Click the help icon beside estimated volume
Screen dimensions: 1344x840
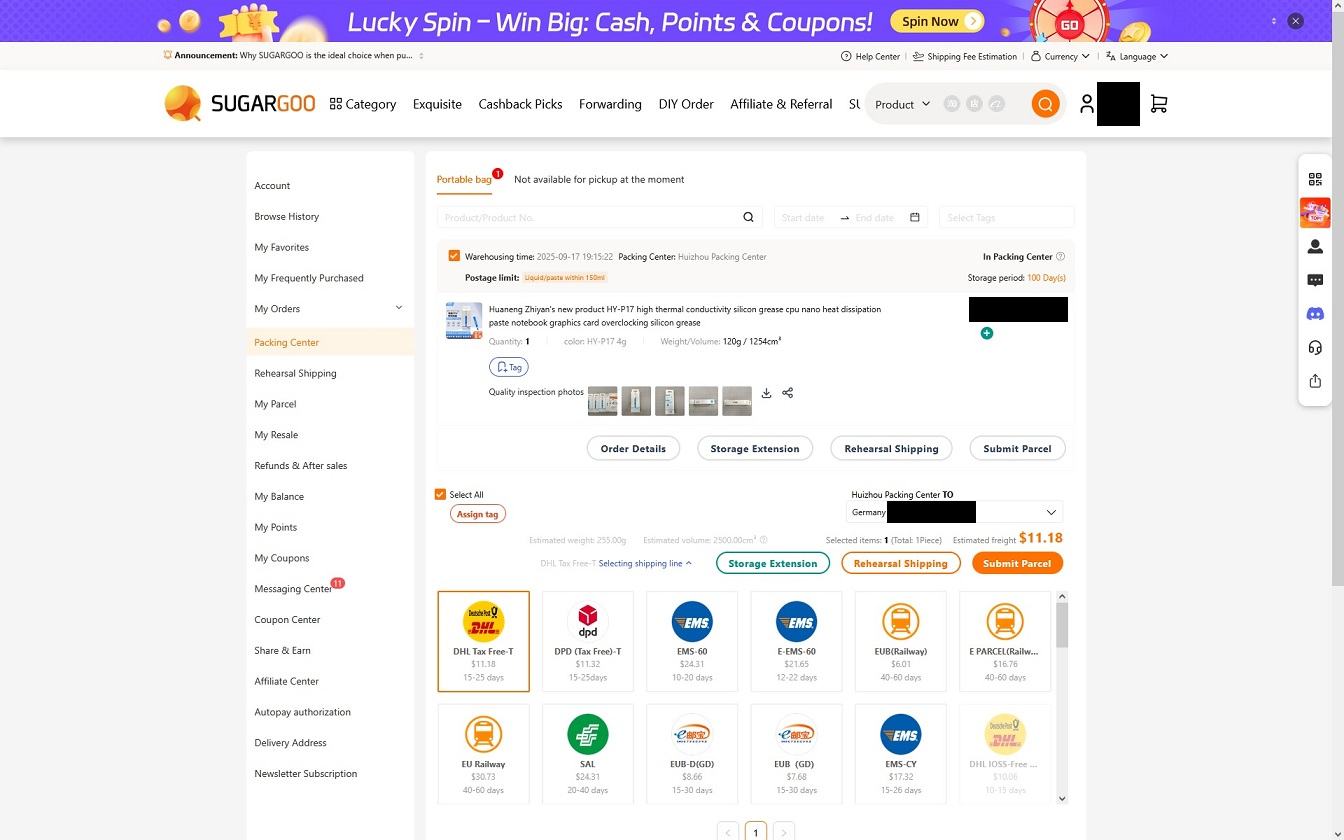tap(763, 540)
